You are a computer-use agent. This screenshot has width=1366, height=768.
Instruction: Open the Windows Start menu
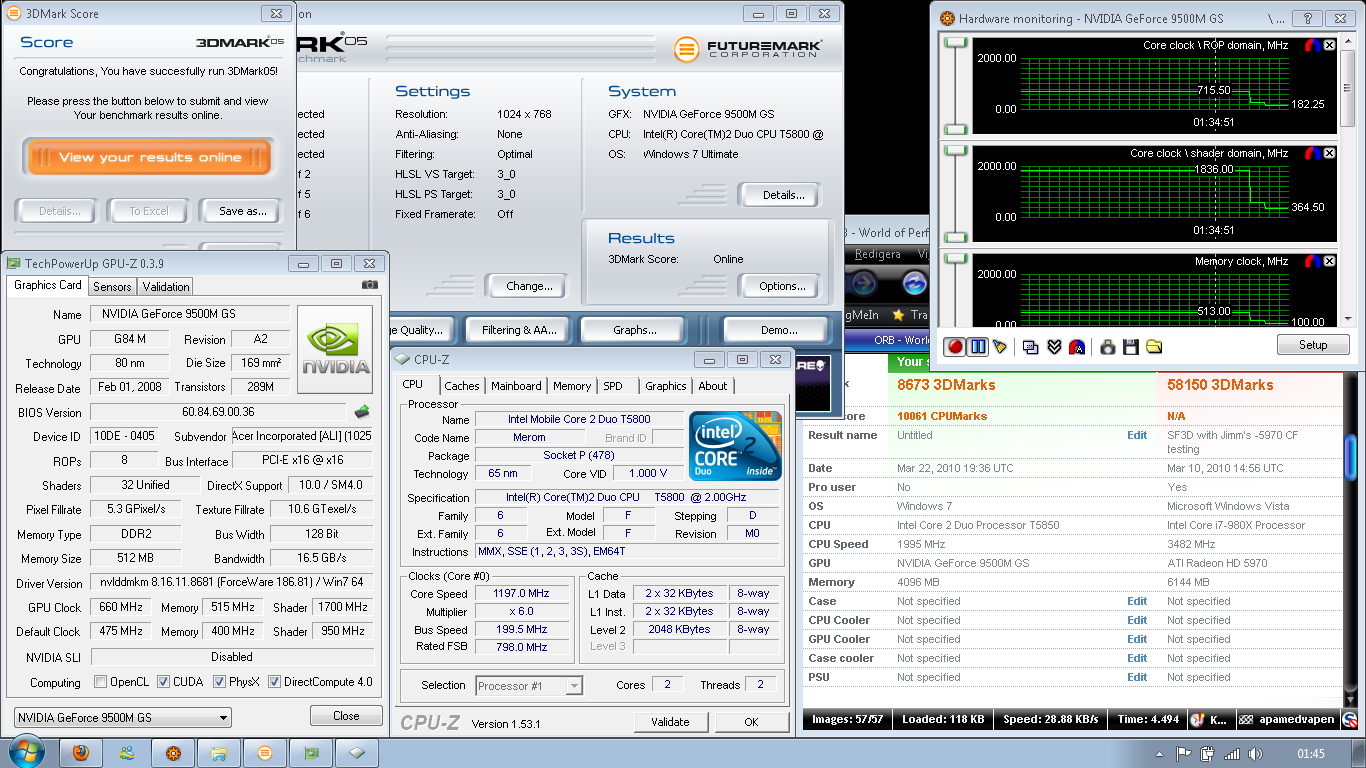(27, 751)
